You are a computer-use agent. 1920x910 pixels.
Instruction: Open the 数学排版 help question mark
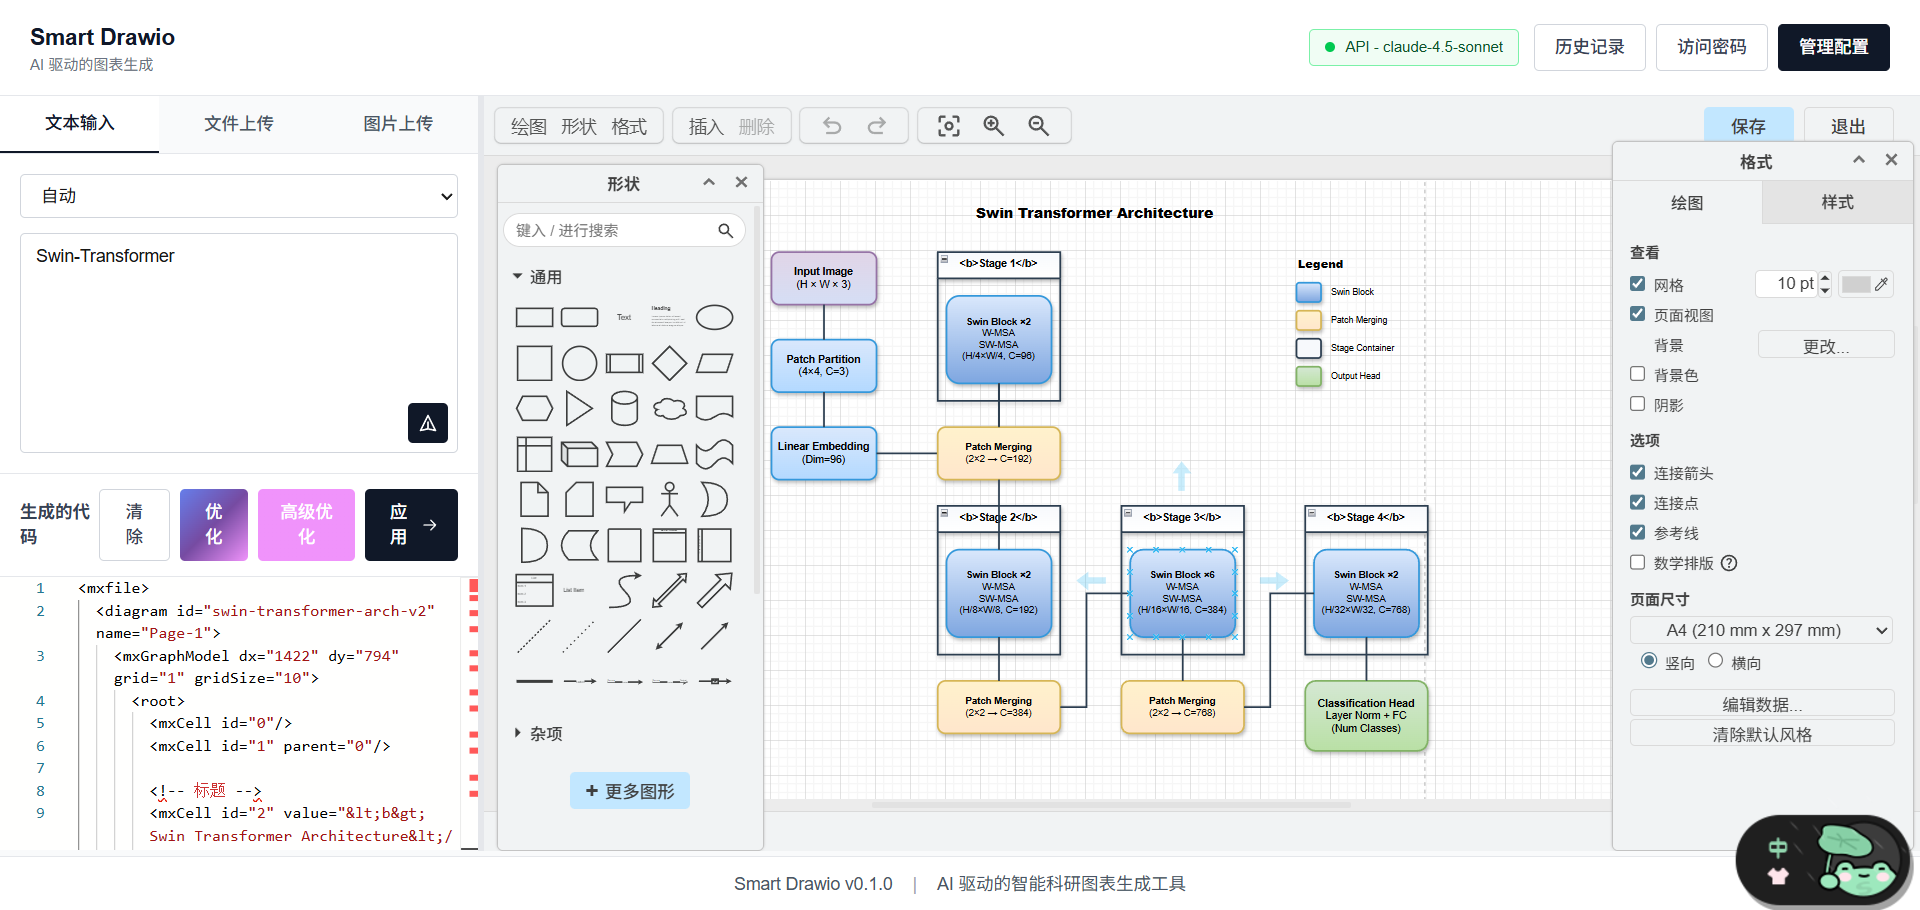(1729, 563)
